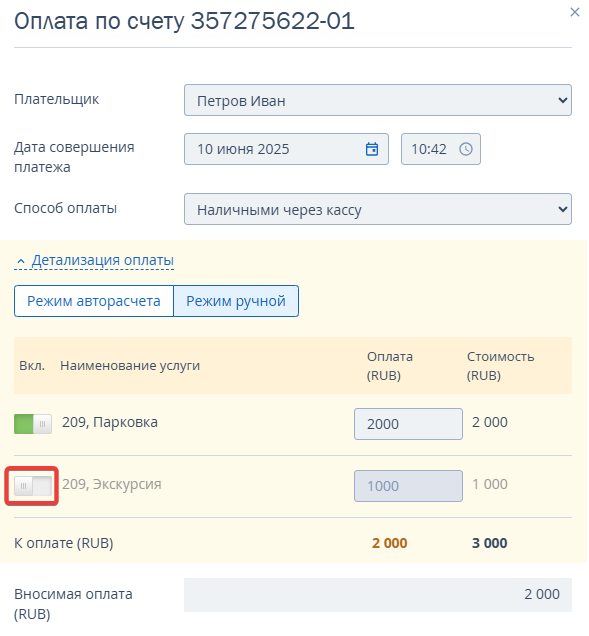Click the 209, Экскурсия service name
This screenshot has height=636, width=589.
112,484
